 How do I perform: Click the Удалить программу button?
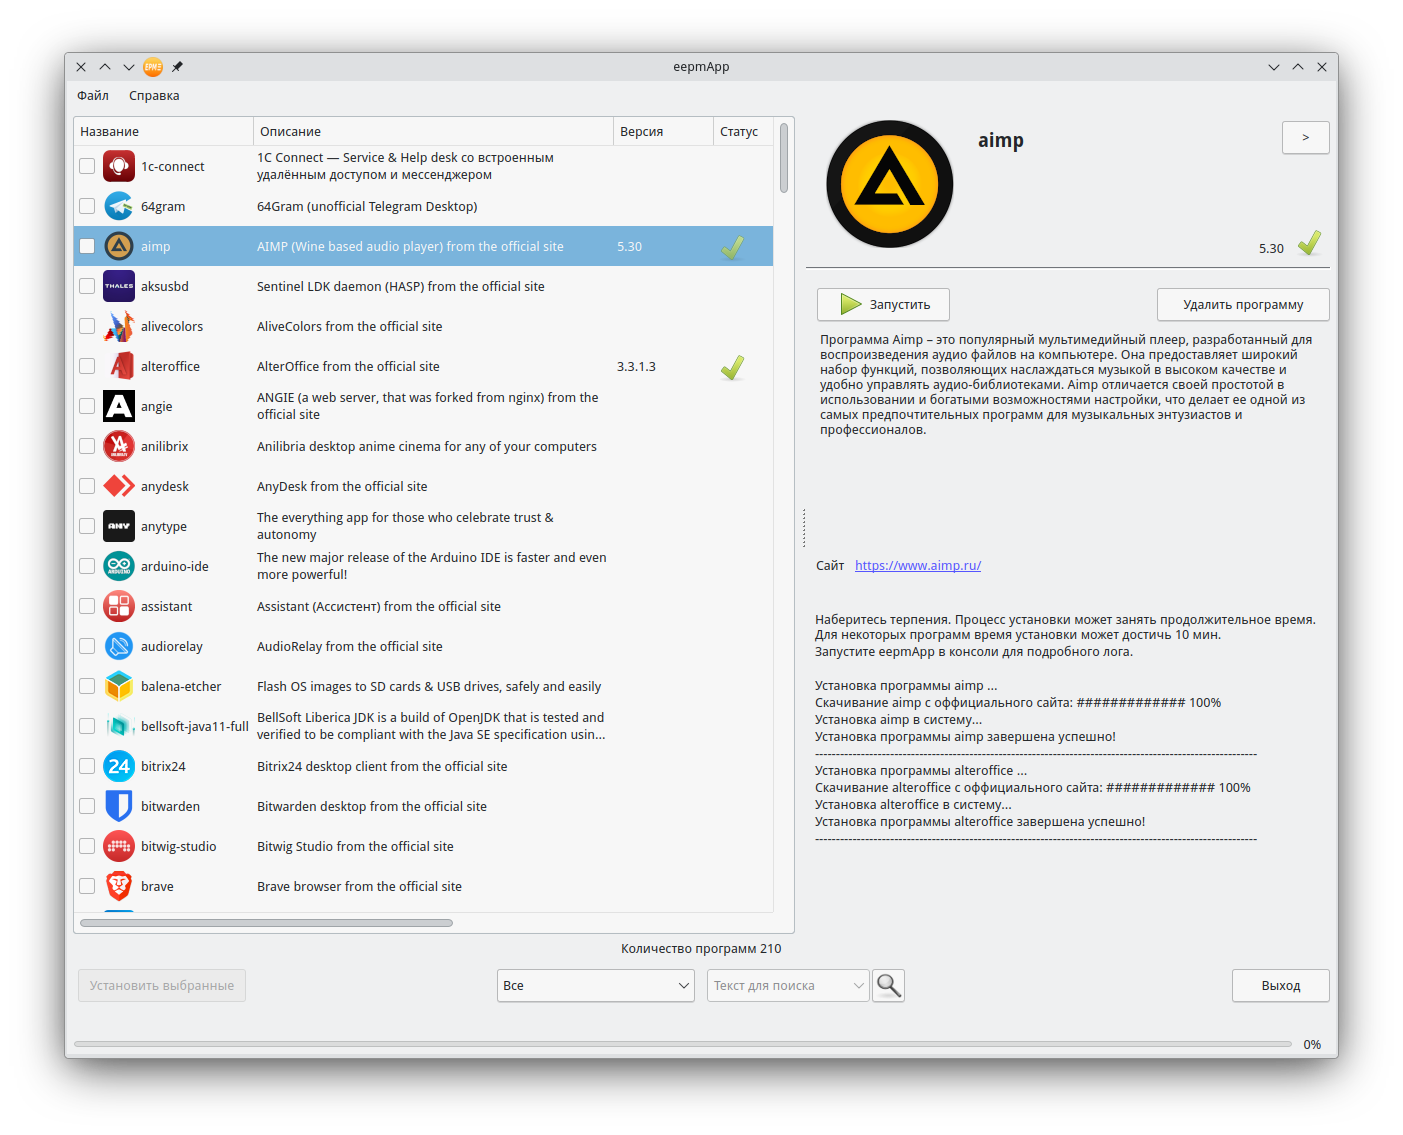(1243, 305)
